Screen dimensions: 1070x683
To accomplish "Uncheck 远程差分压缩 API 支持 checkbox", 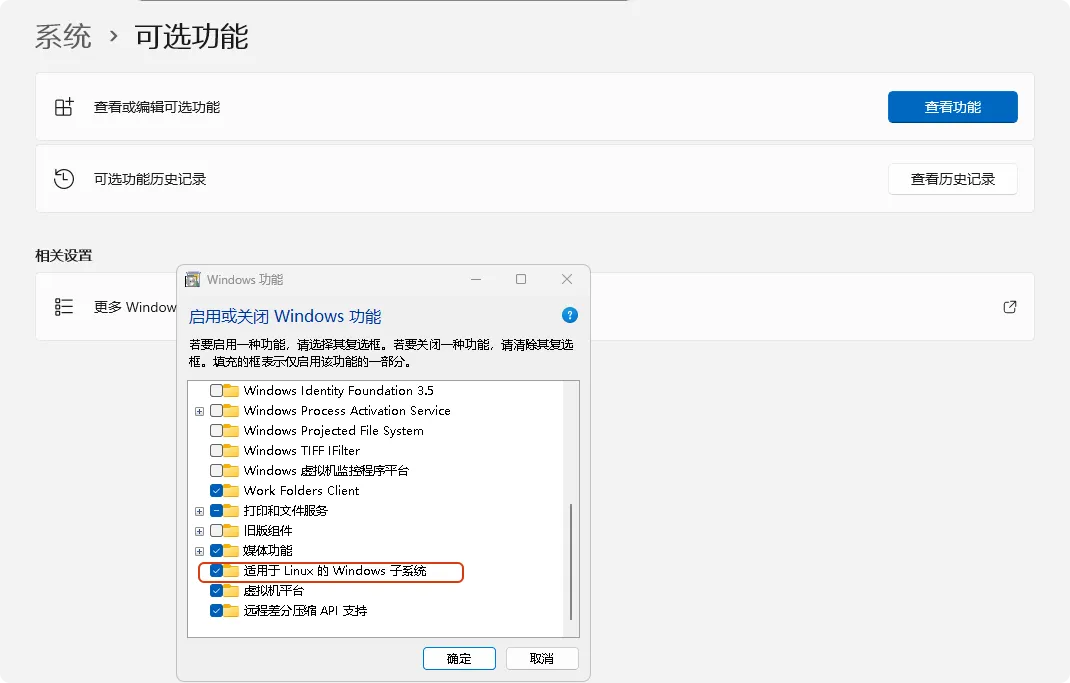I will point(216,611).
